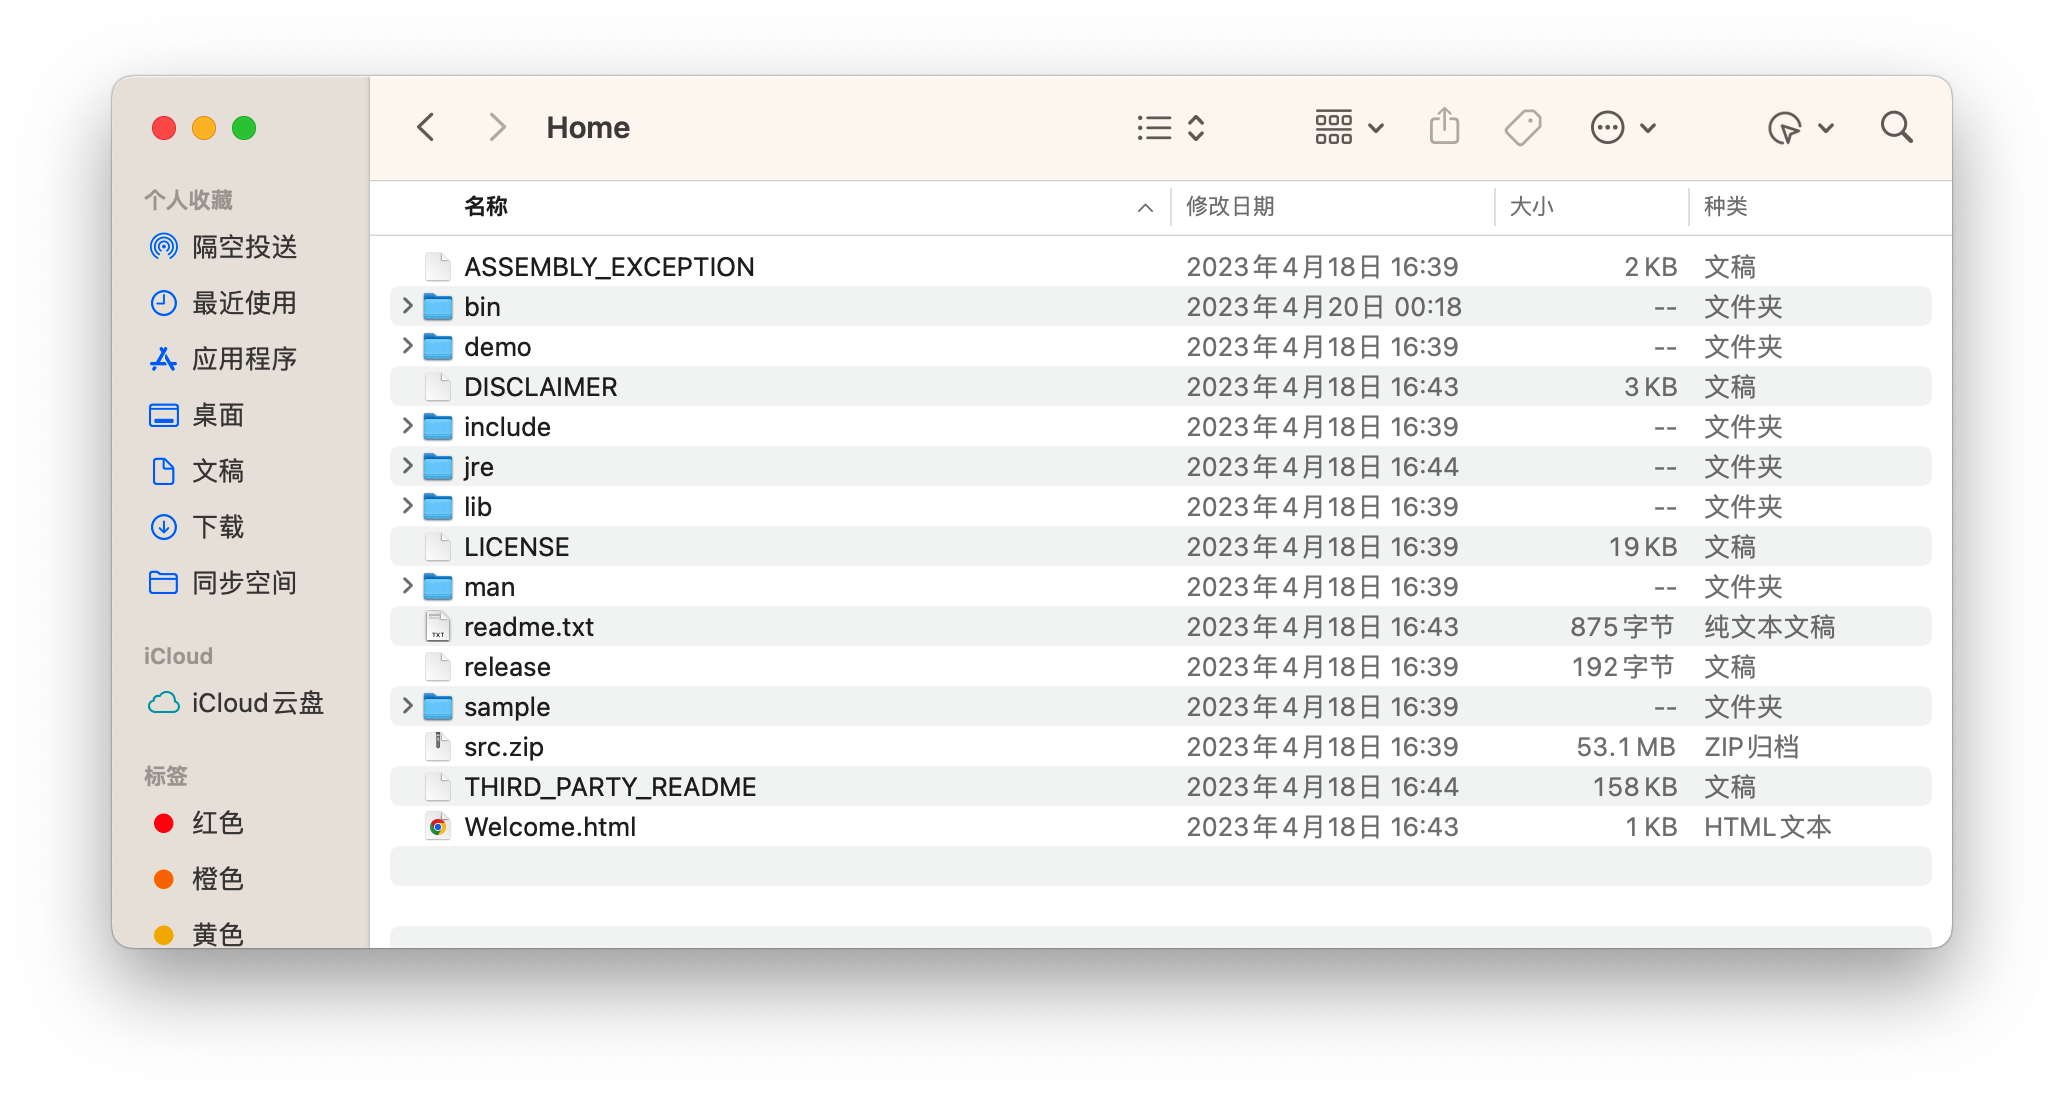
Task: Open 桌面 in the sidebar
Action: [197, 415]
